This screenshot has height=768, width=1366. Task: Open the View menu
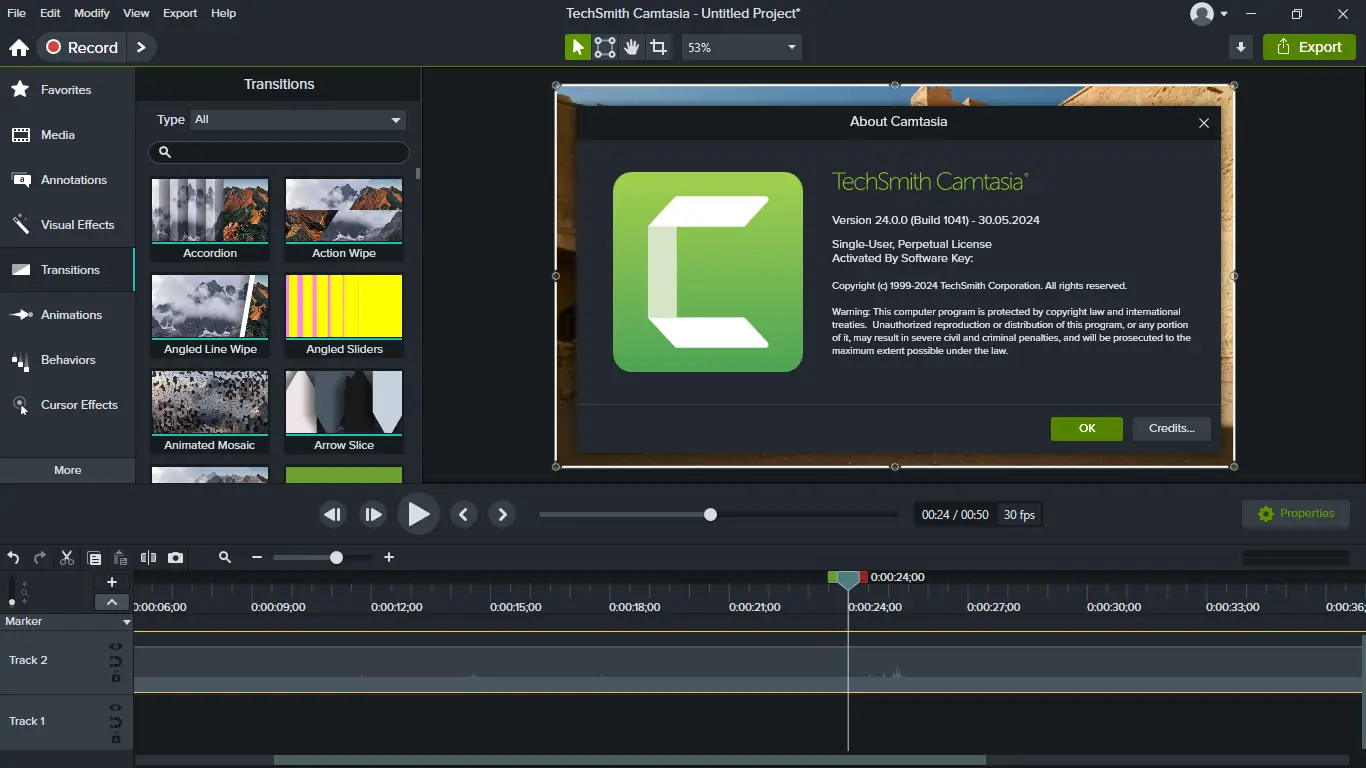136,13
